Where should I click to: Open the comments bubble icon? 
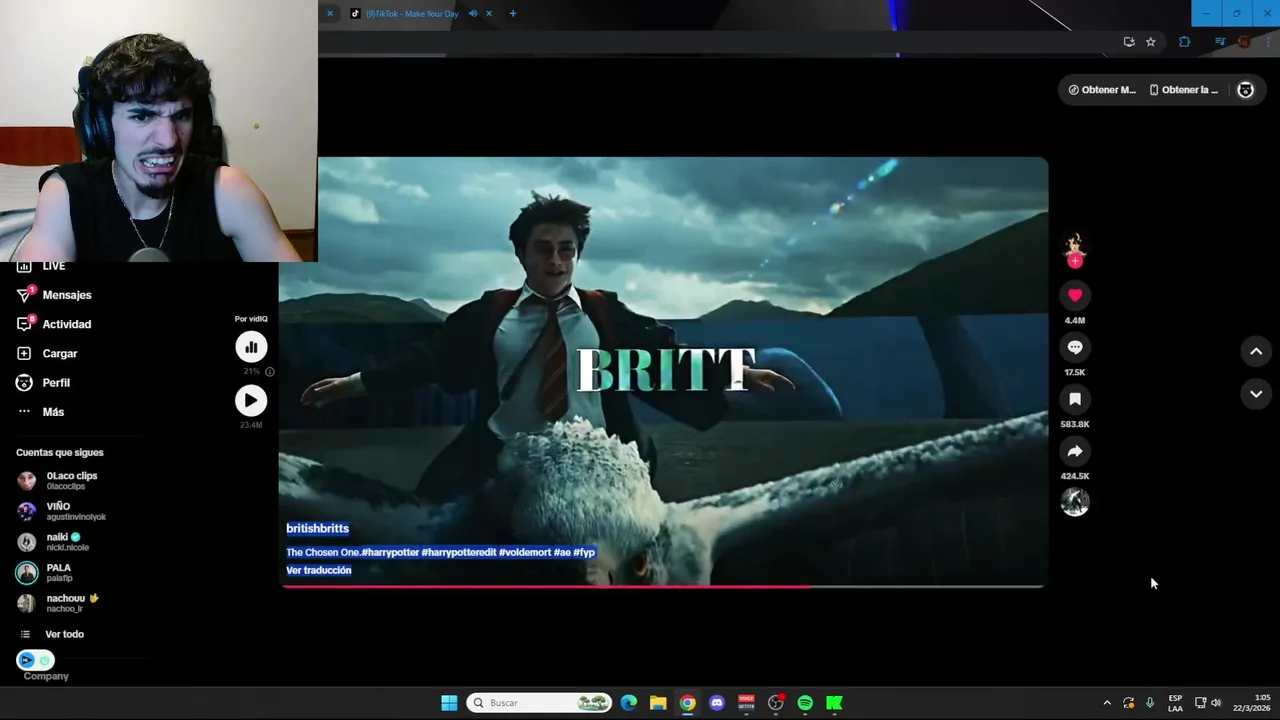click(1075, 347)
